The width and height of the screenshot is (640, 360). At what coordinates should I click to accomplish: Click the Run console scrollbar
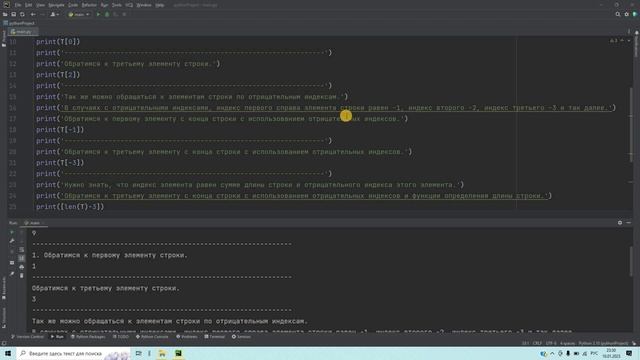pos(631,261)
